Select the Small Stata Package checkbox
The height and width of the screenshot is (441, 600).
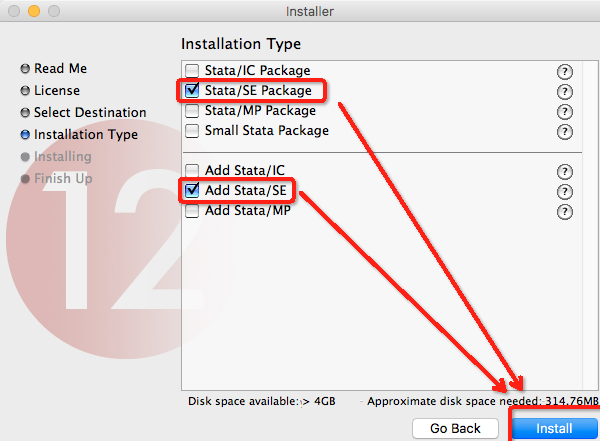[192, 131]
